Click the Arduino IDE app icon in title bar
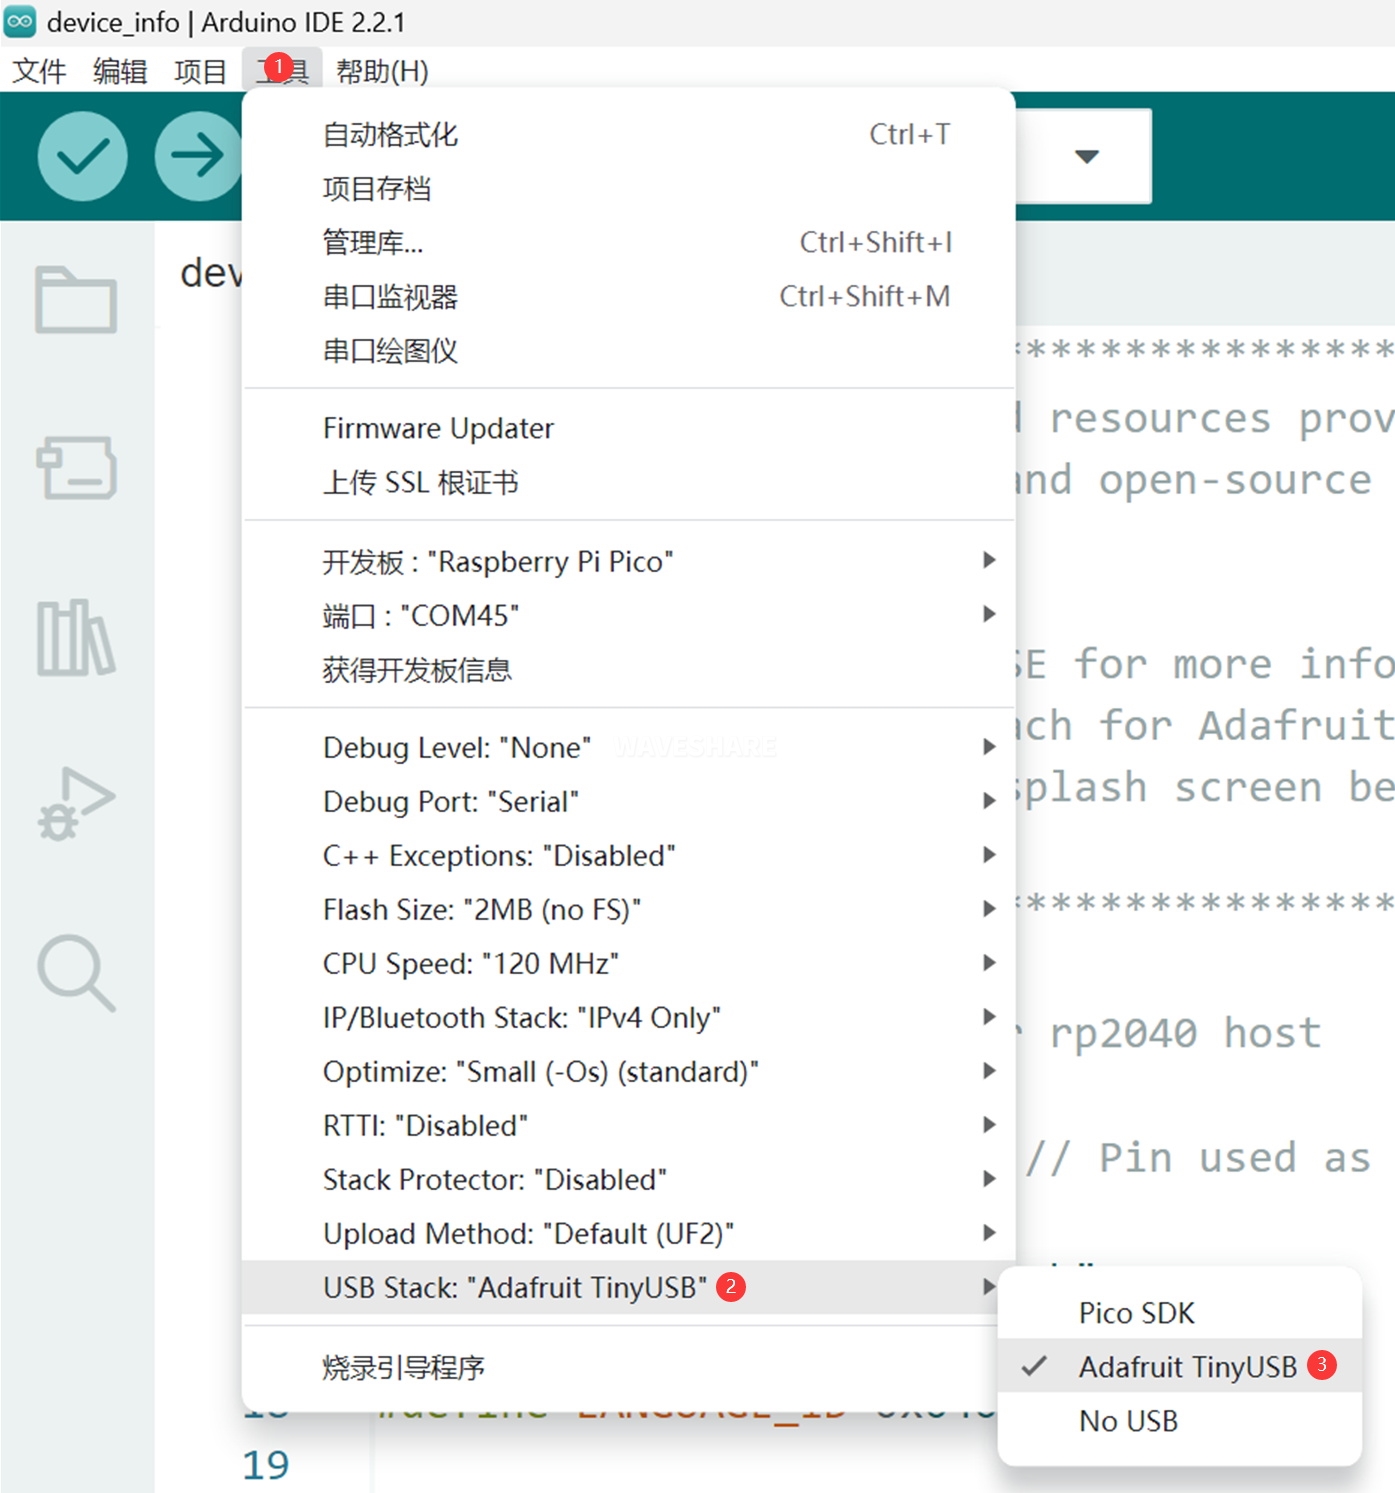 click(20, 21)
